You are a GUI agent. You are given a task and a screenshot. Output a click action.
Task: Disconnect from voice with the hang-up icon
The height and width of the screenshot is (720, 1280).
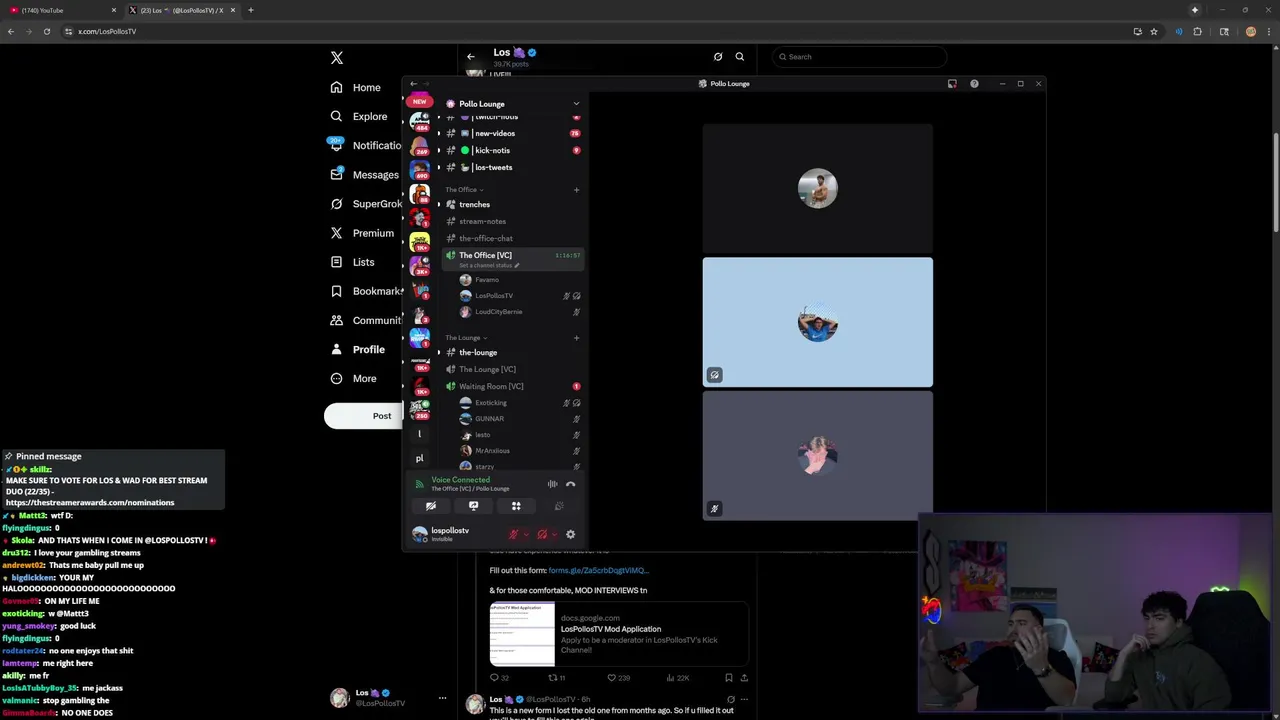(x=571, y=484)
